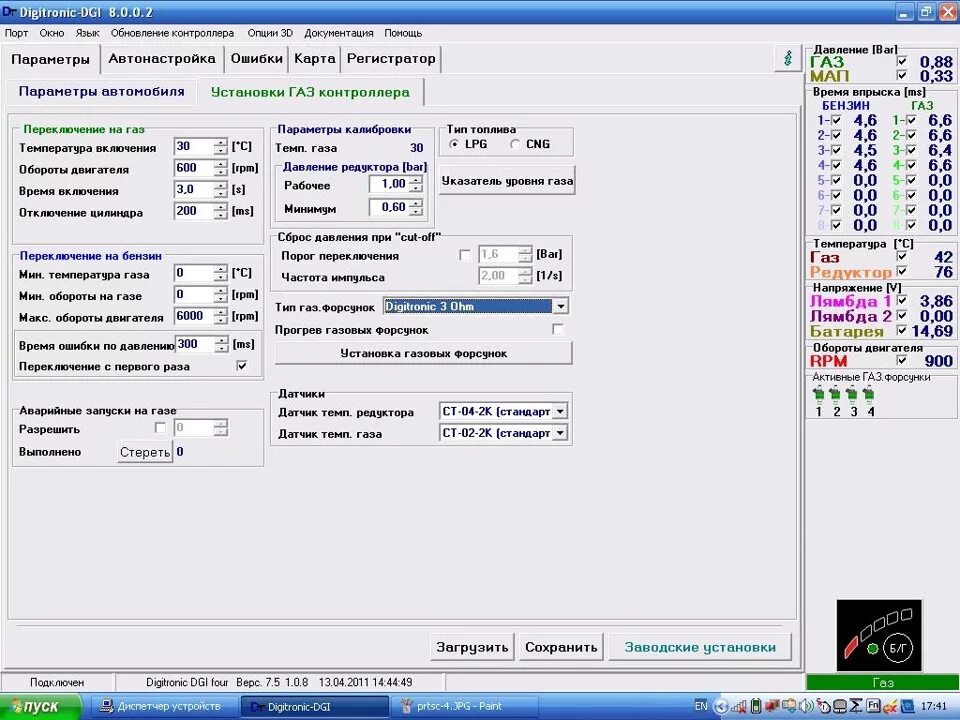Click active gas injector icon 2

point(835,394)
